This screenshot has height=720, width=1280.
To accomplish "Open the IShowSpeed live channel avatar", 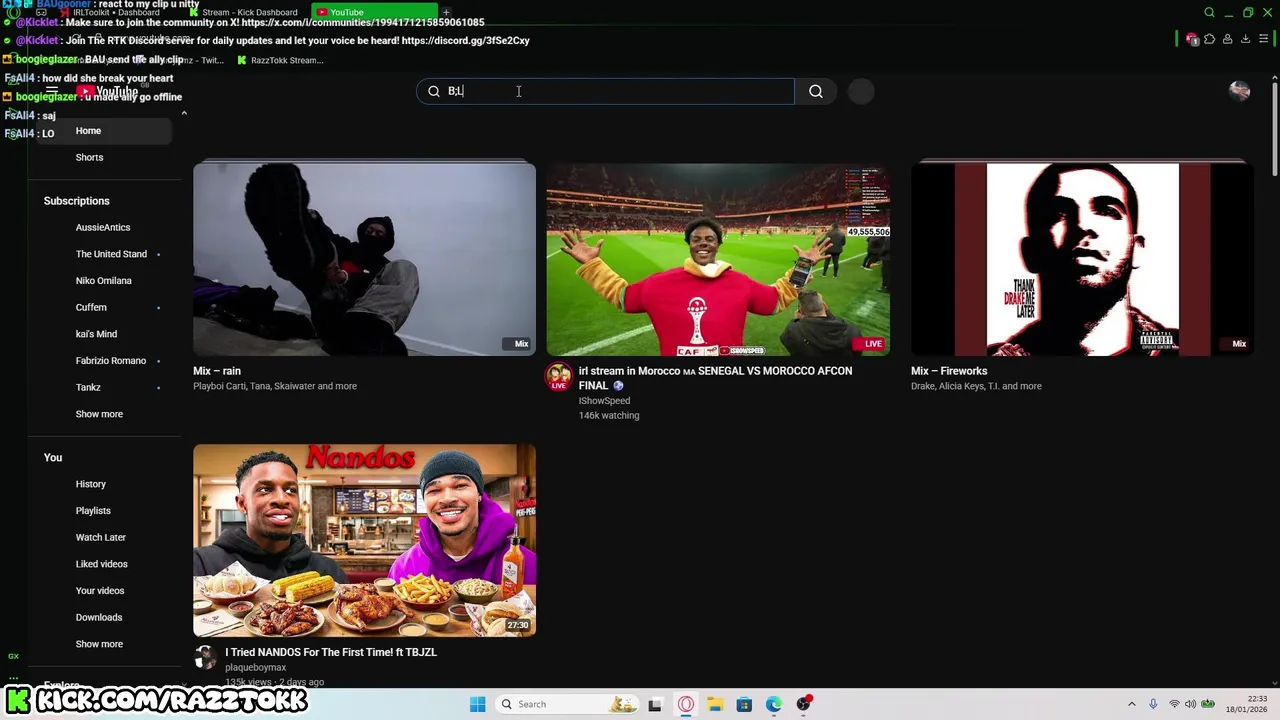I will (559, 376).
